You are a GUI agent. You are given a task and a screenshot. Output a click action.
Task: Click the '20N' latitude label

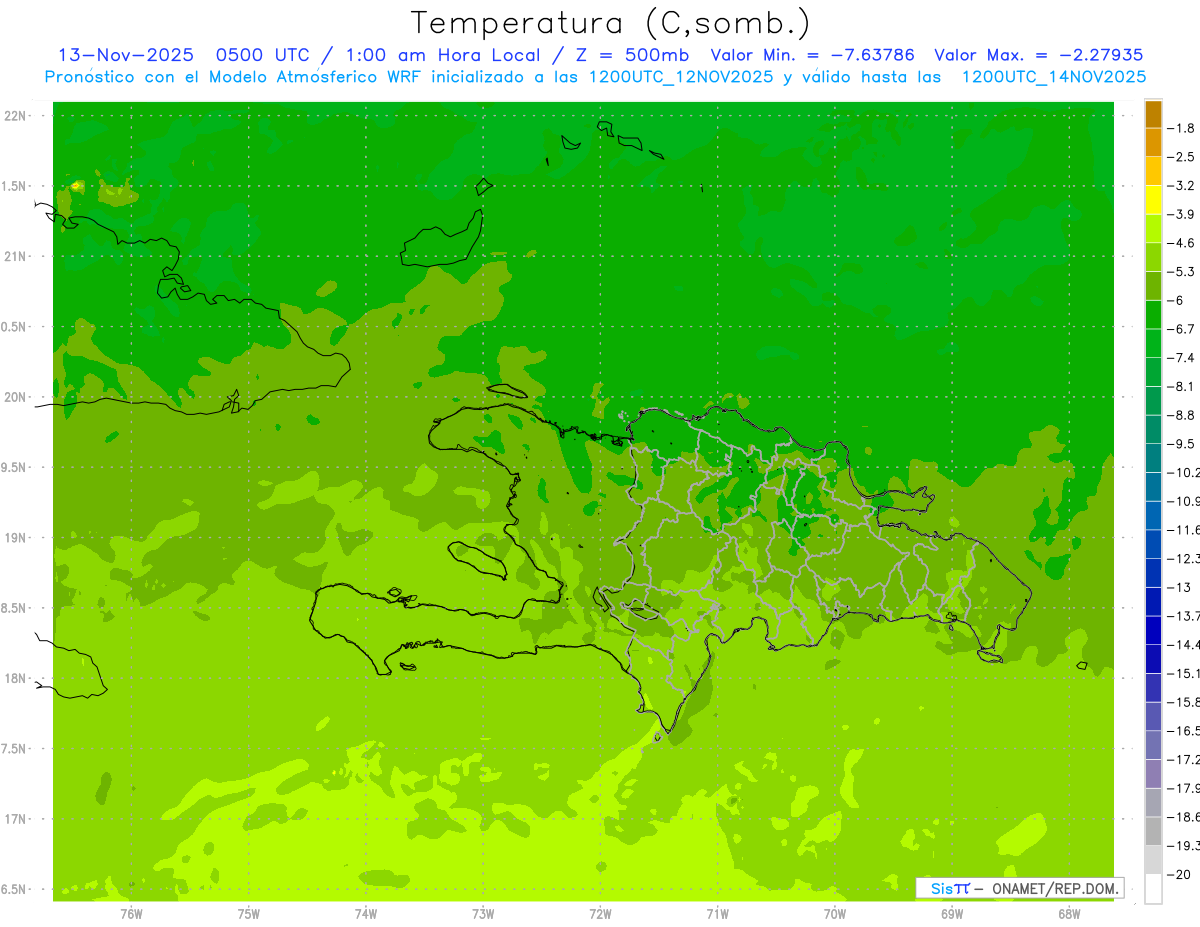pos(16,397)
